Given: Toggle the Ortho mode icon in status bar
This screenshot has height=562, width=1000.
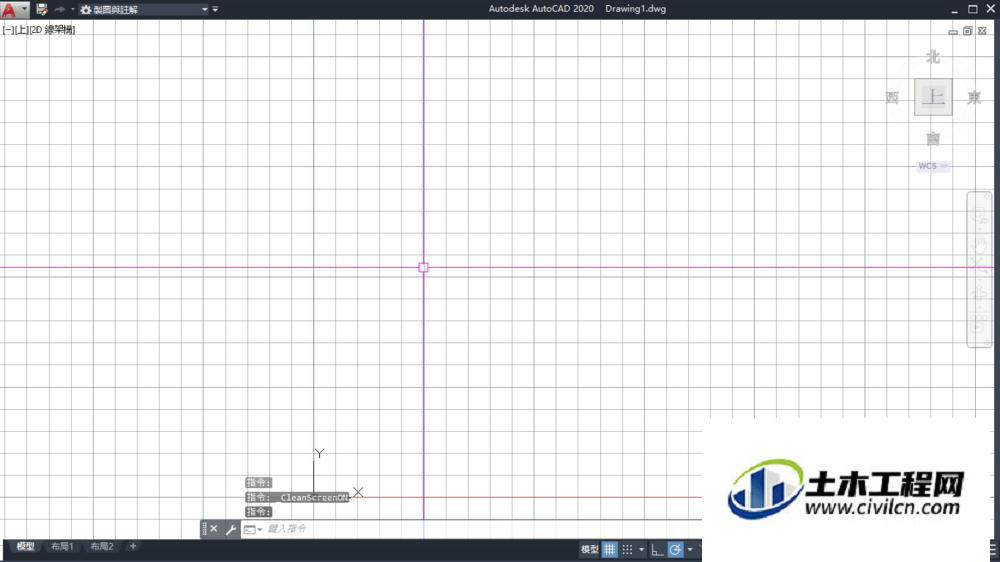Looking at the screenshot, I should click(x=658, y=549).
